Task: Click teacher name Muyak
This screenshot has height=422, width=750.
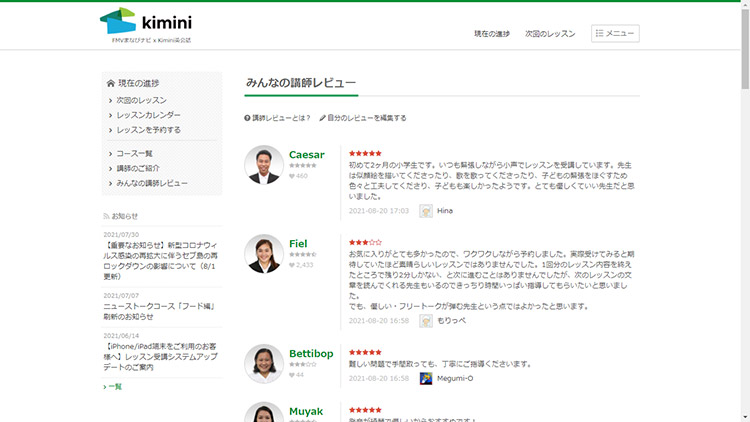Action: tap(306, 411)
